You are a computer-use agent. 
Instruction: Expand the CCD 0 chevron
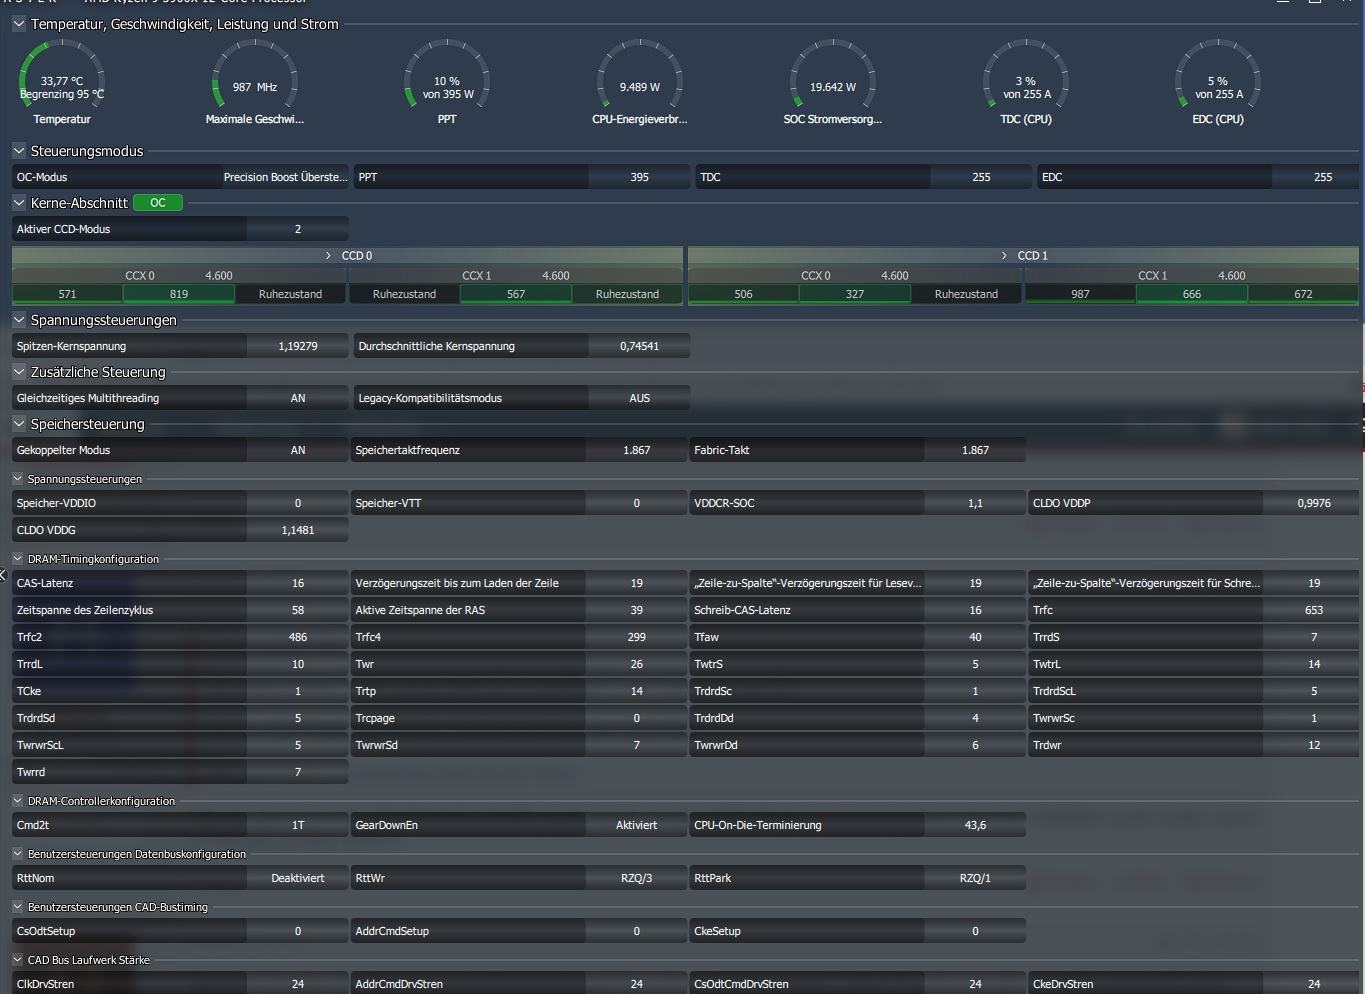tap(328, 256)
